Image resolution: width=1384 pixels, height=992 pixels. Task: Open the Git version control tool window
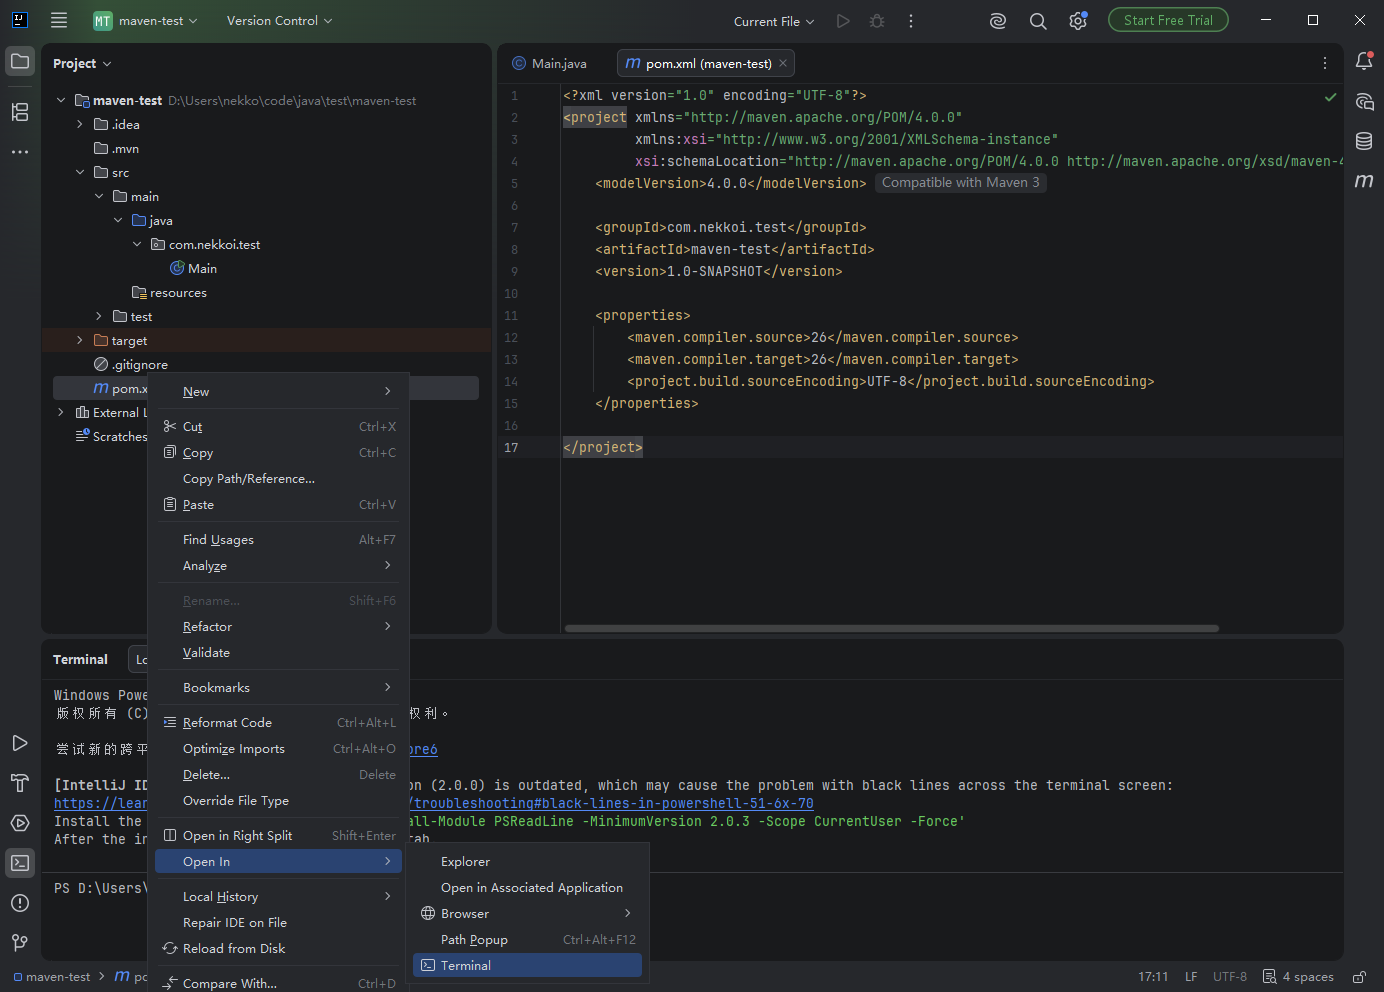(x=20, y=943)
